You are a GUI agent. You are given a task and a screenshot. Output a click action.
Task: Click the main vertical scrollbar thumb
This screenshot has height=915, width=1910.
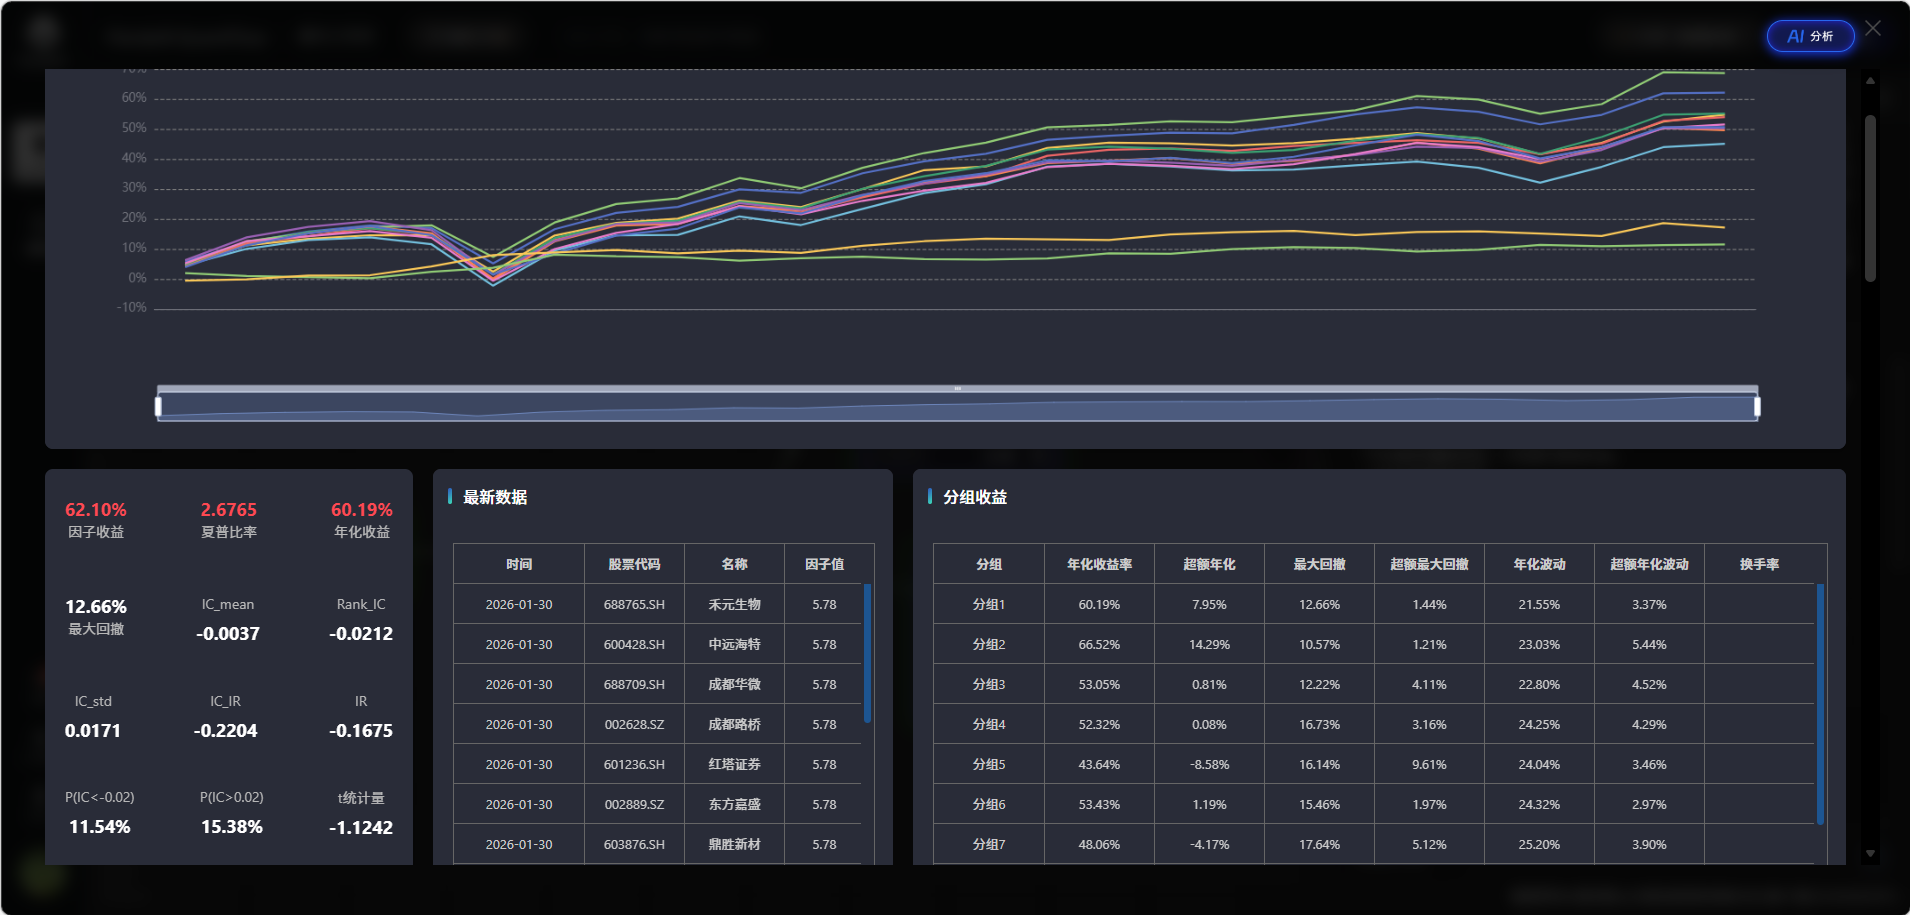[1870, 198]
